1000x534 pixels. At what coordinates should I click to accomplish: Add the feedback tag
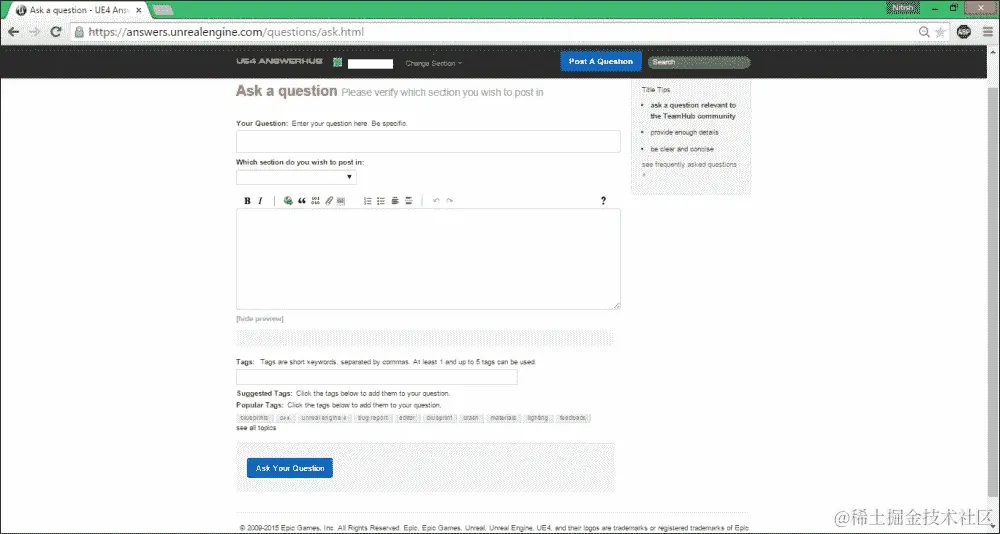pyautogui.click(x=573, y=418)
